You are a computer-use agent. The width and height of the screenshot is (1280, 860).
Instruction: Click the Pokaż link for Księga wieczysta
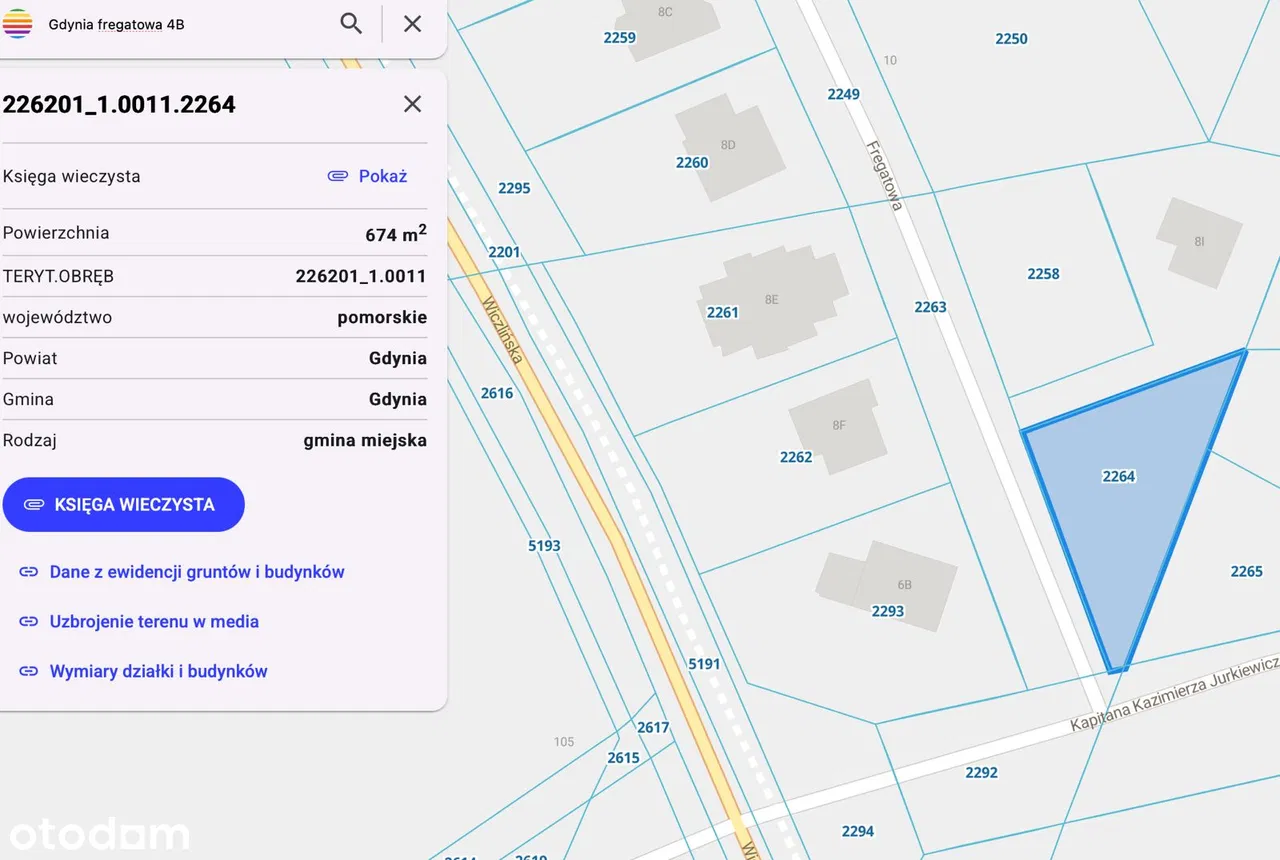382,176
